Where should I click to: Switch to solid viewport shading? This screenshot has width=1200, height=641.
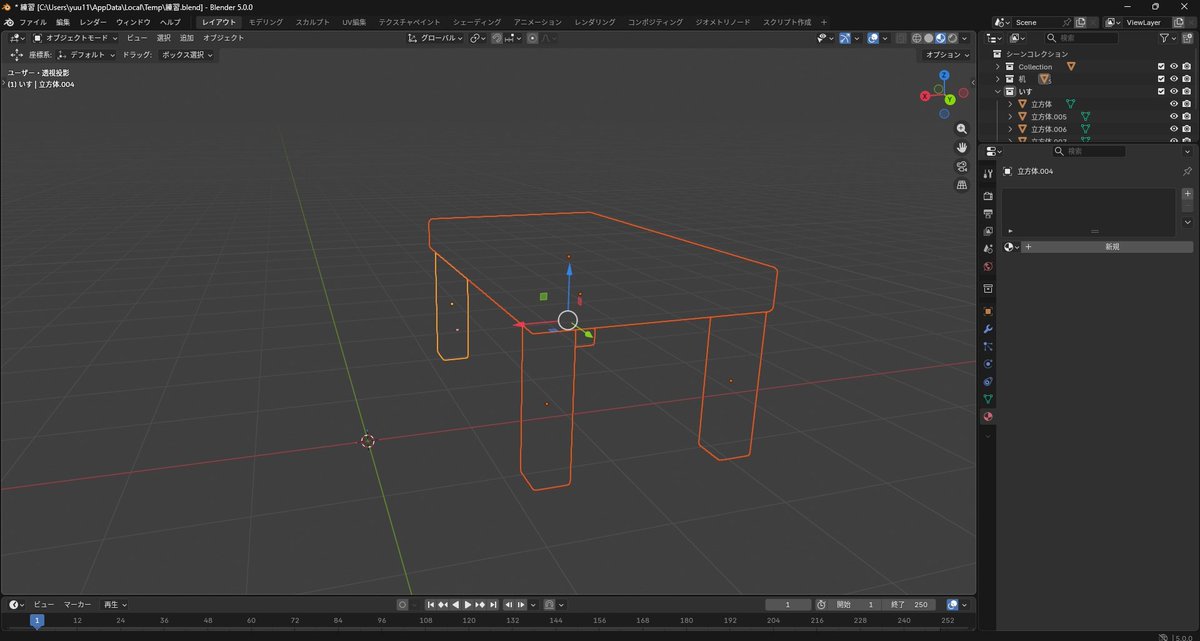(x=928, y=38)
